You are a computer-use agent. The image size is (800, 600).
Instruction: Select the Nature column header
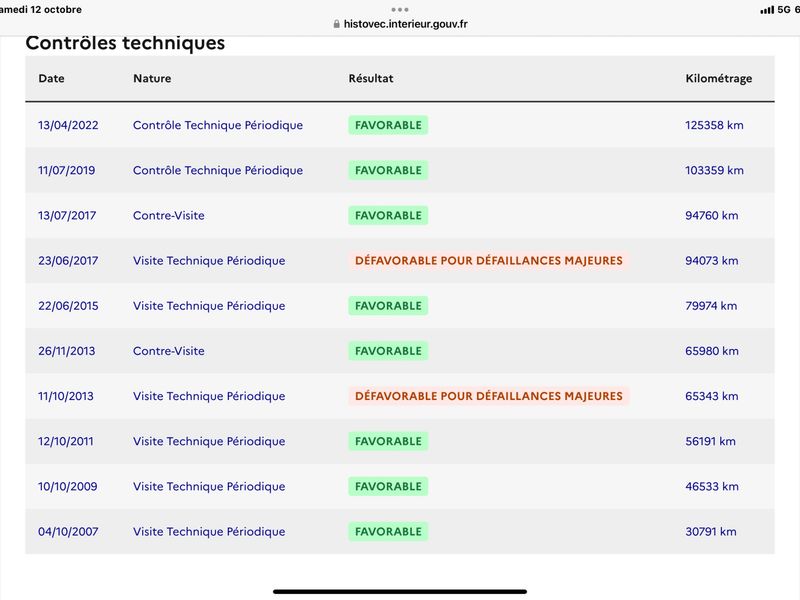click(x=152, y=79)
